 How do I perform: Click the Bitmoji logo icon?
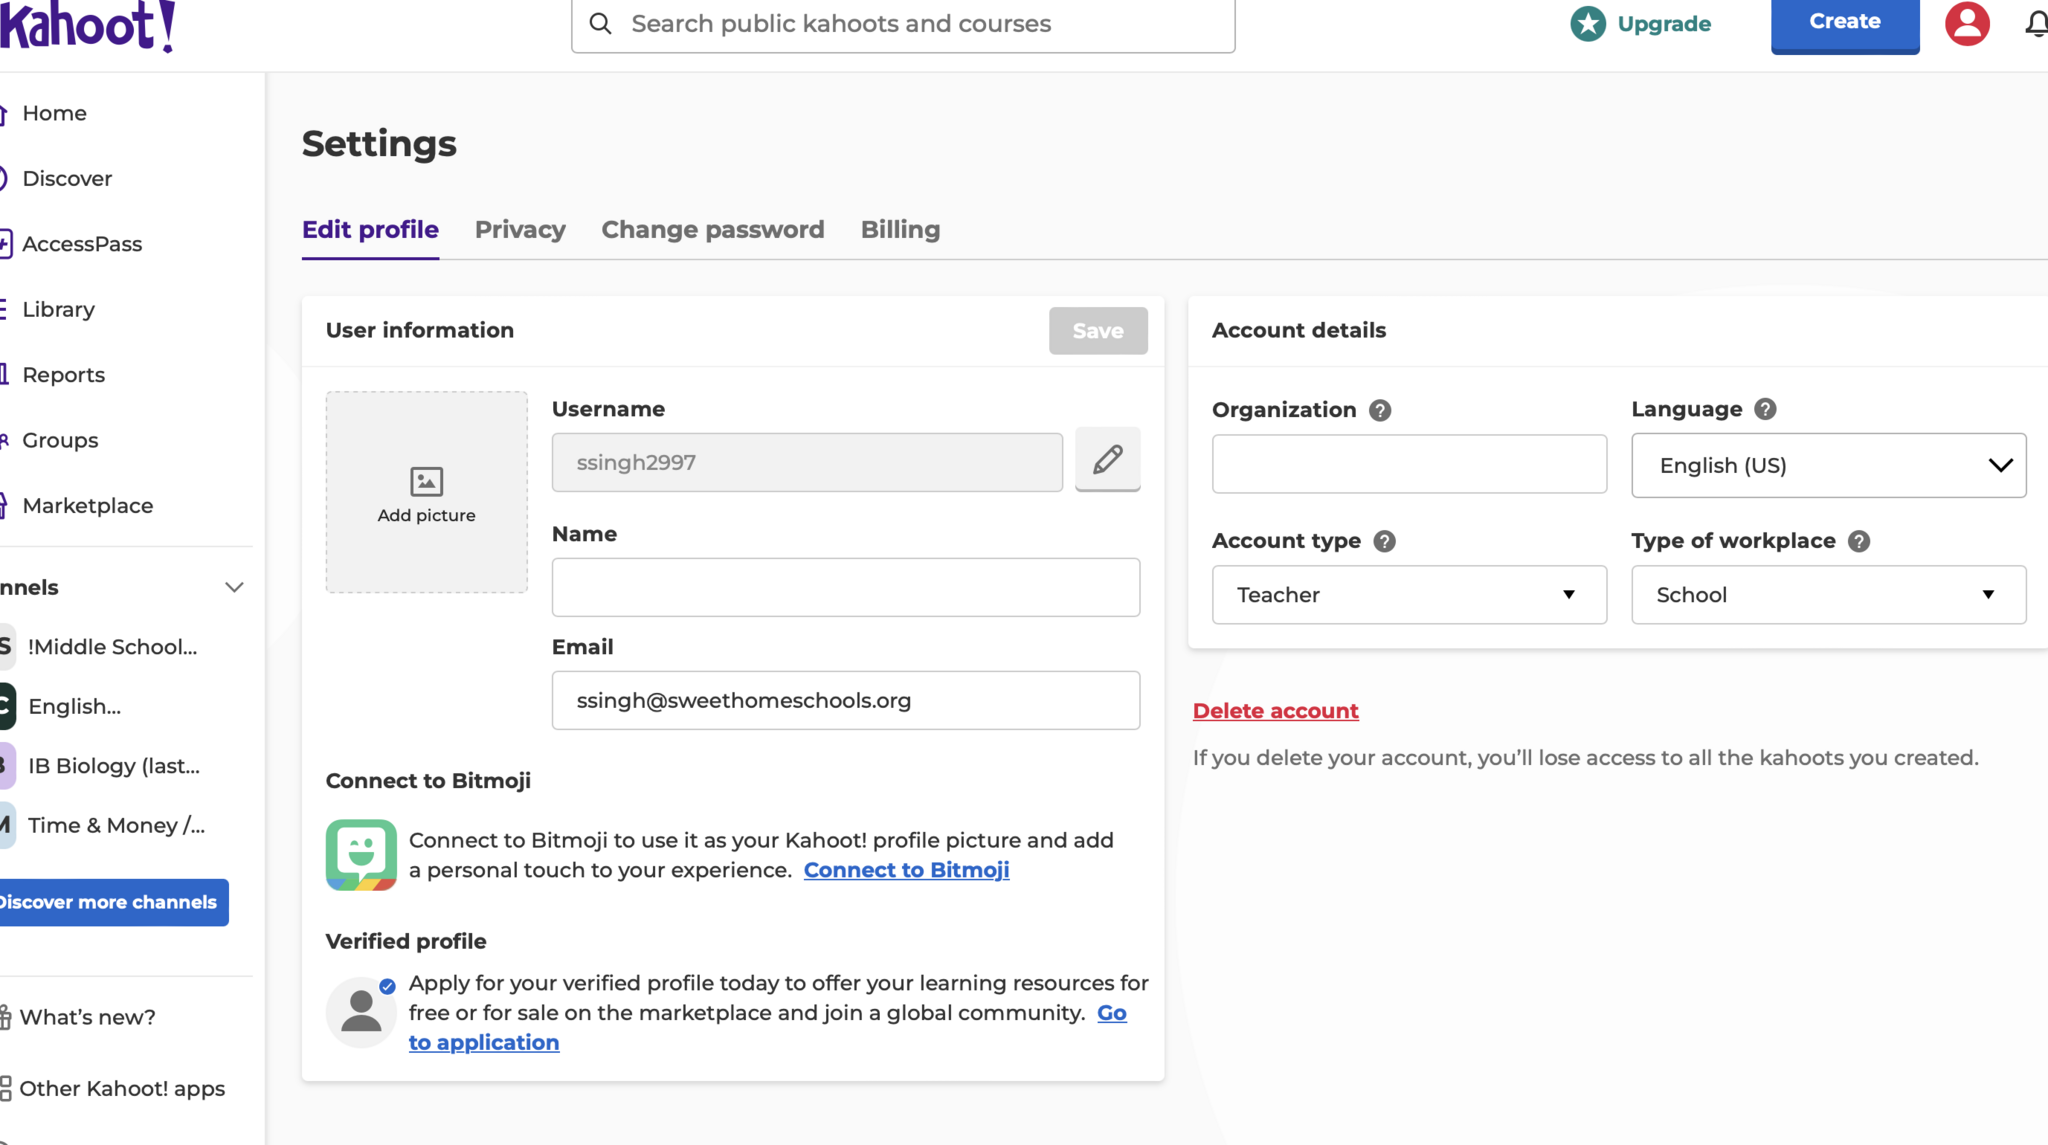pos(361,855)
